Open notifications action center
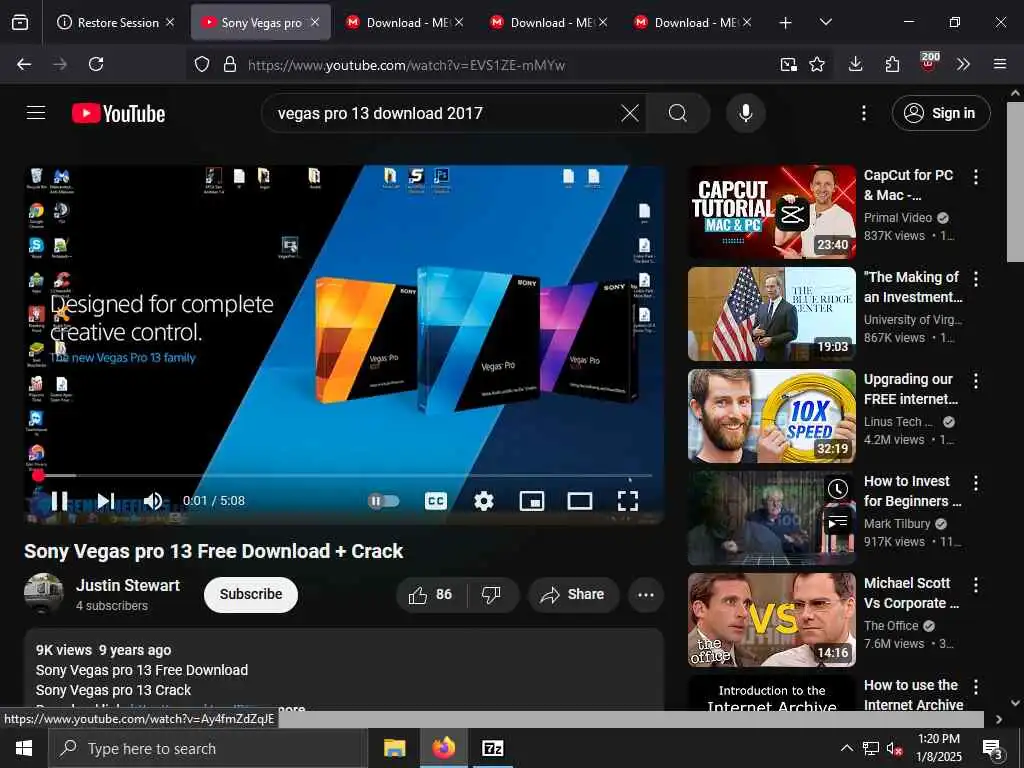Screen dimensions: 1024x768 pyautogui.click(x=993, y=749)
